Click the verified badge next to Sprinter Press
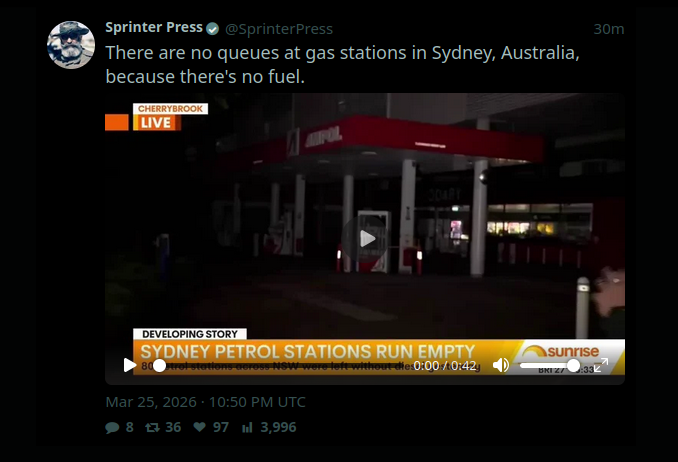 (x=212, y=29)
